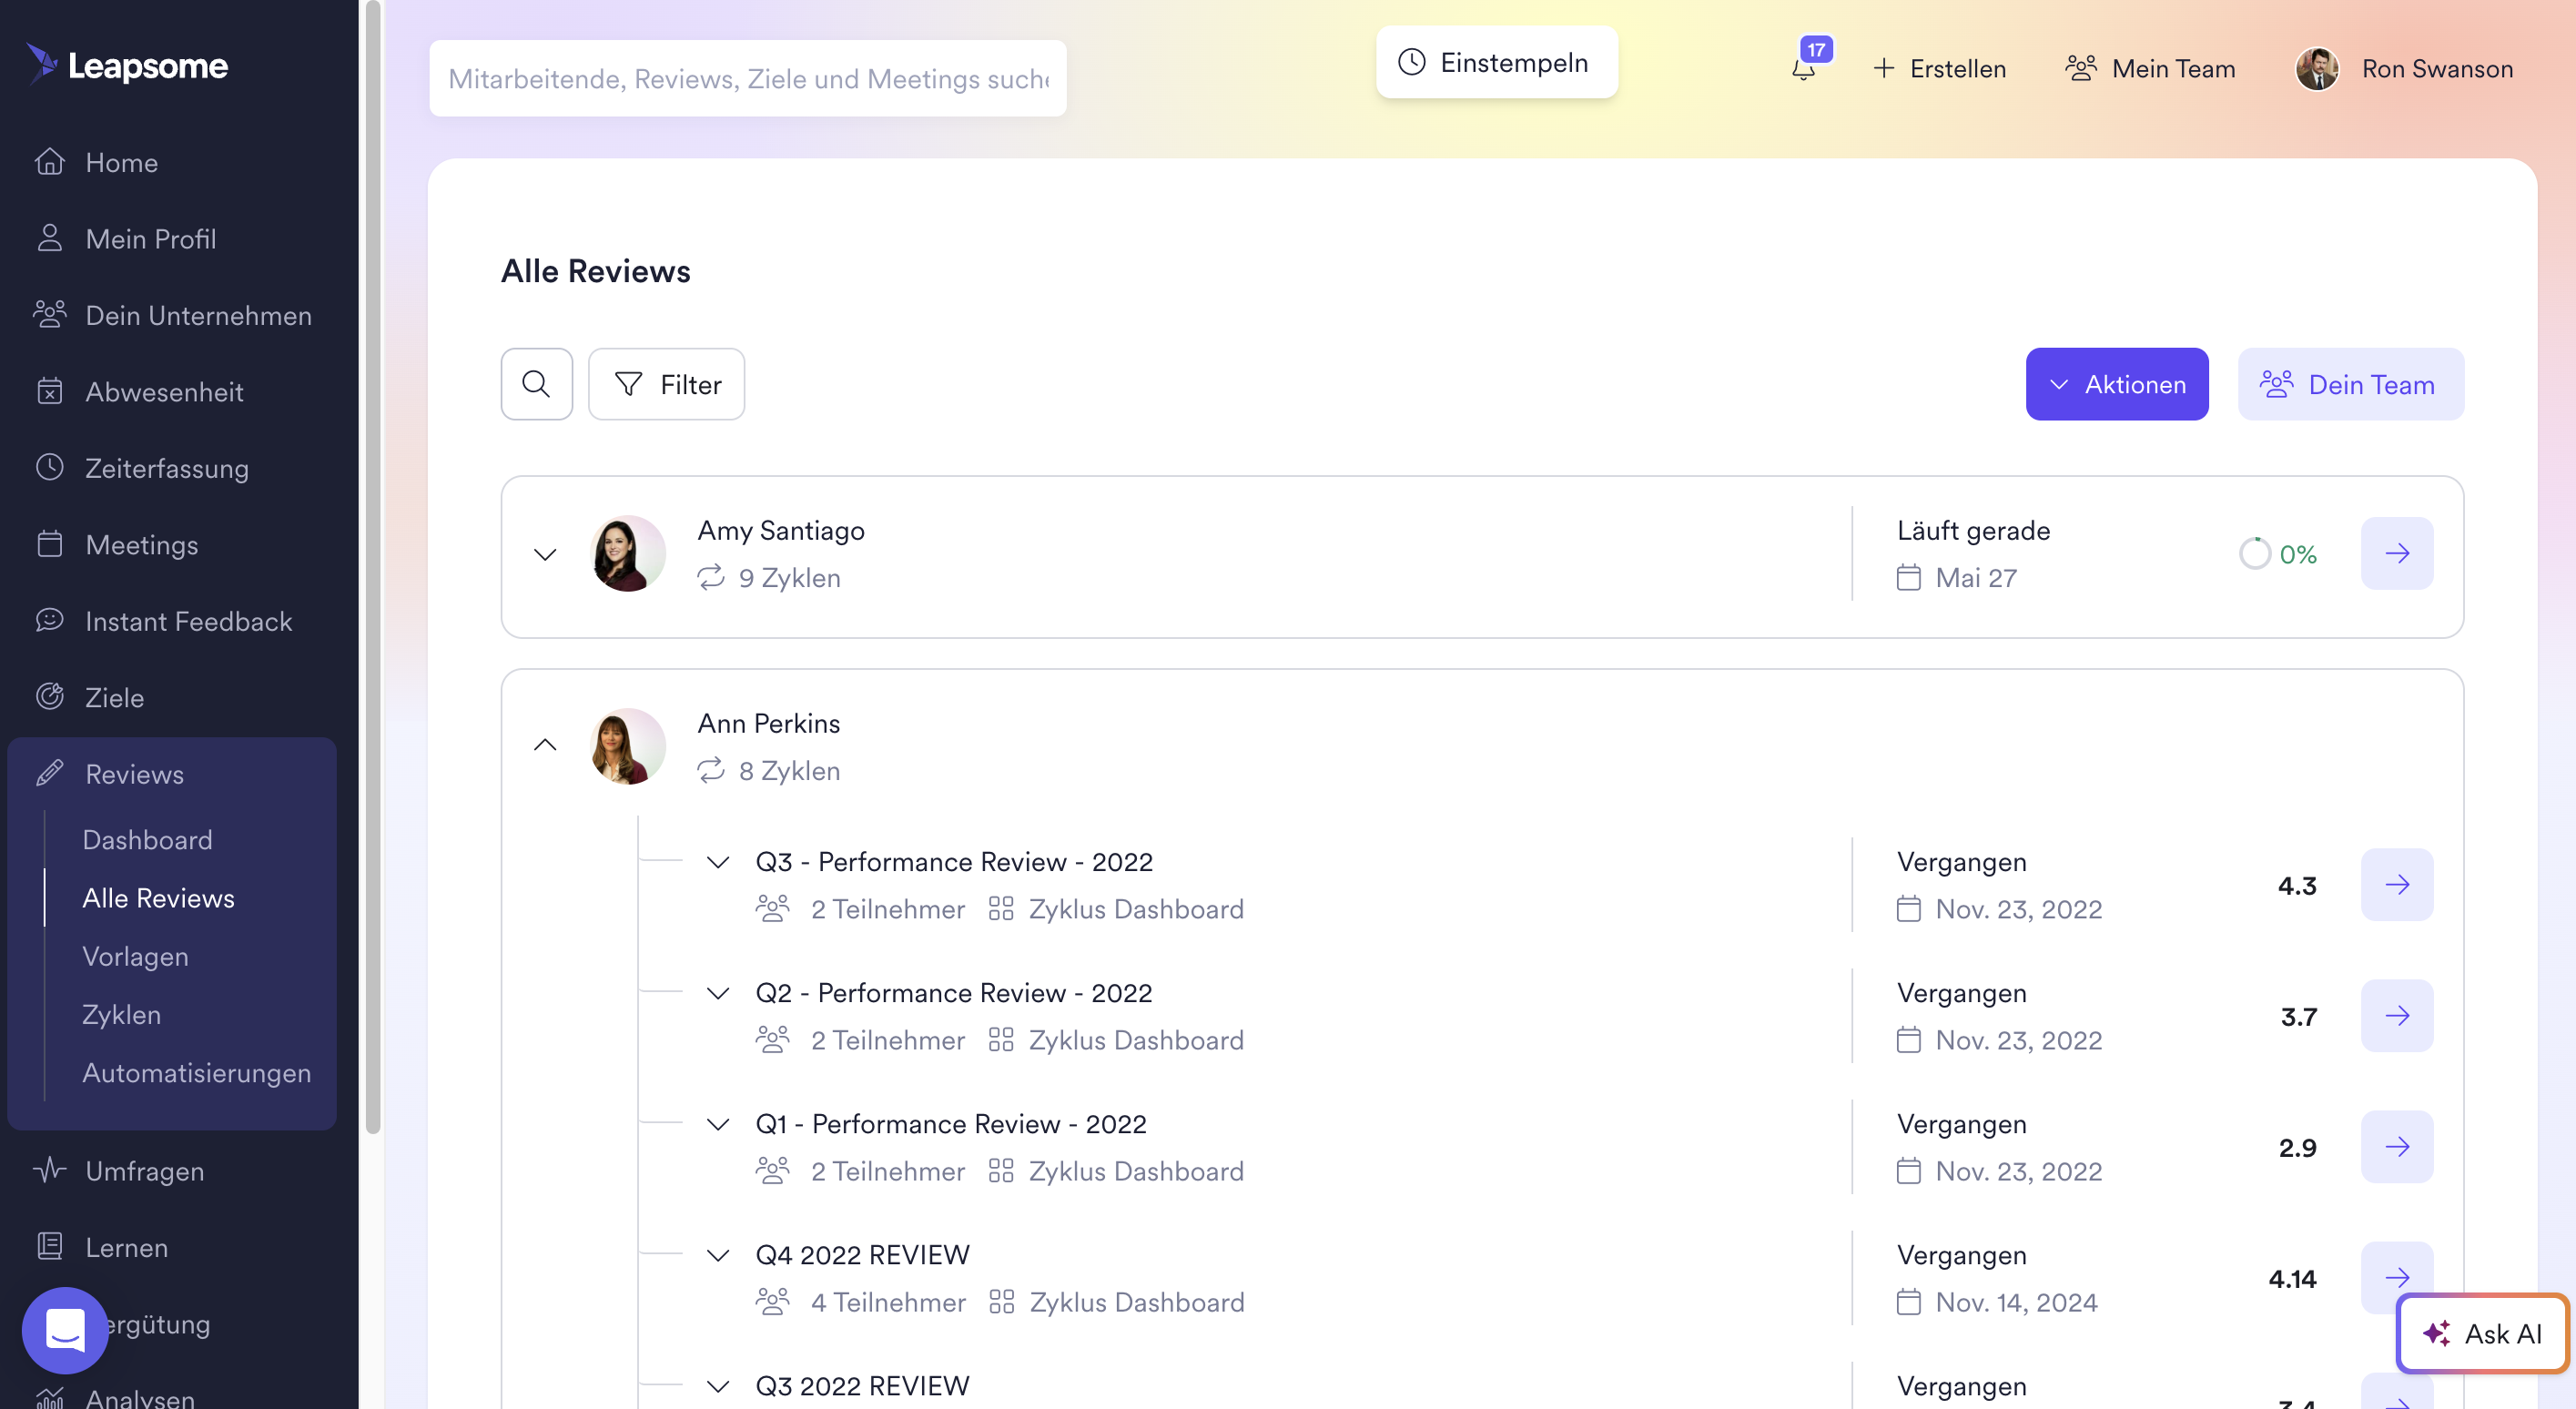Image resolution: width=2576 pixels, height=1409 pixels.
Task: Click '9 Zyklen' under Amy Santiago
Action: click(789, 578)
